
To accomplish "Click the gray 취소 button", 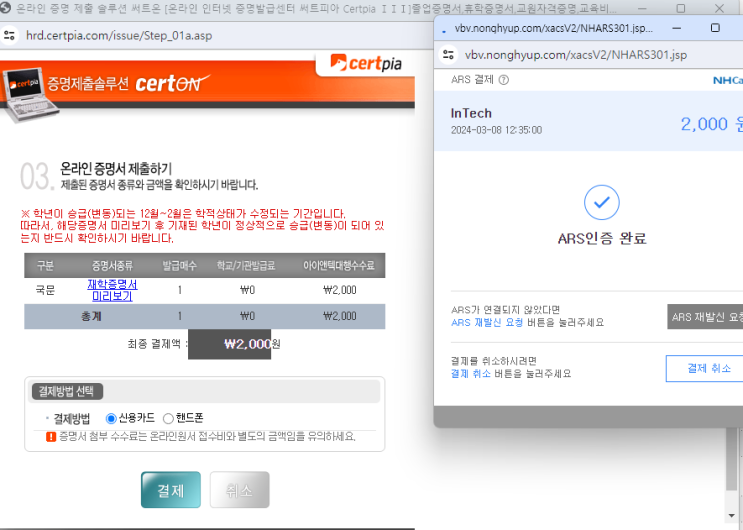I will pos(240,490).
